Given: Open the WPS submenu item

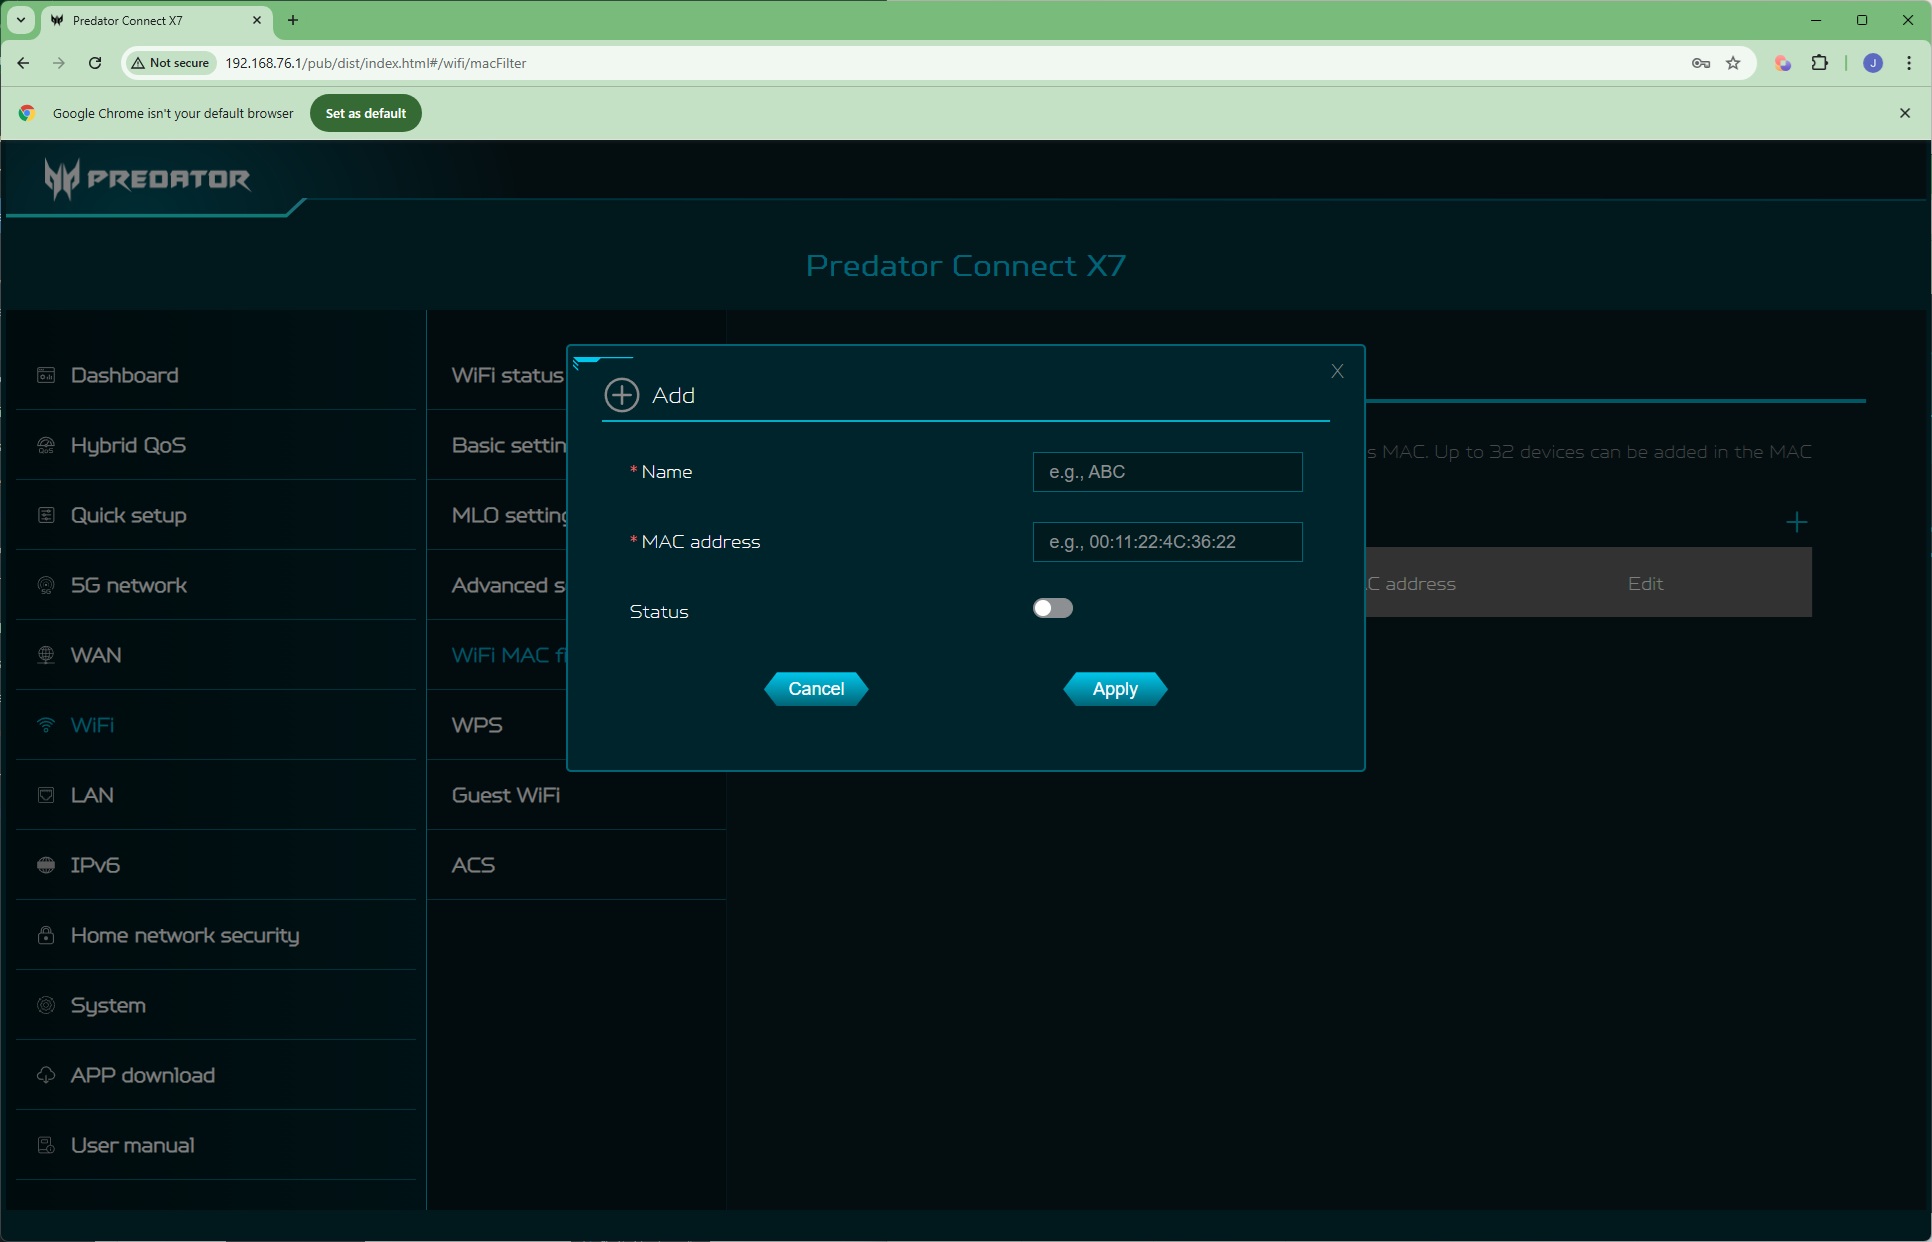Looking at the screenshot, I should tap(477, 725).
